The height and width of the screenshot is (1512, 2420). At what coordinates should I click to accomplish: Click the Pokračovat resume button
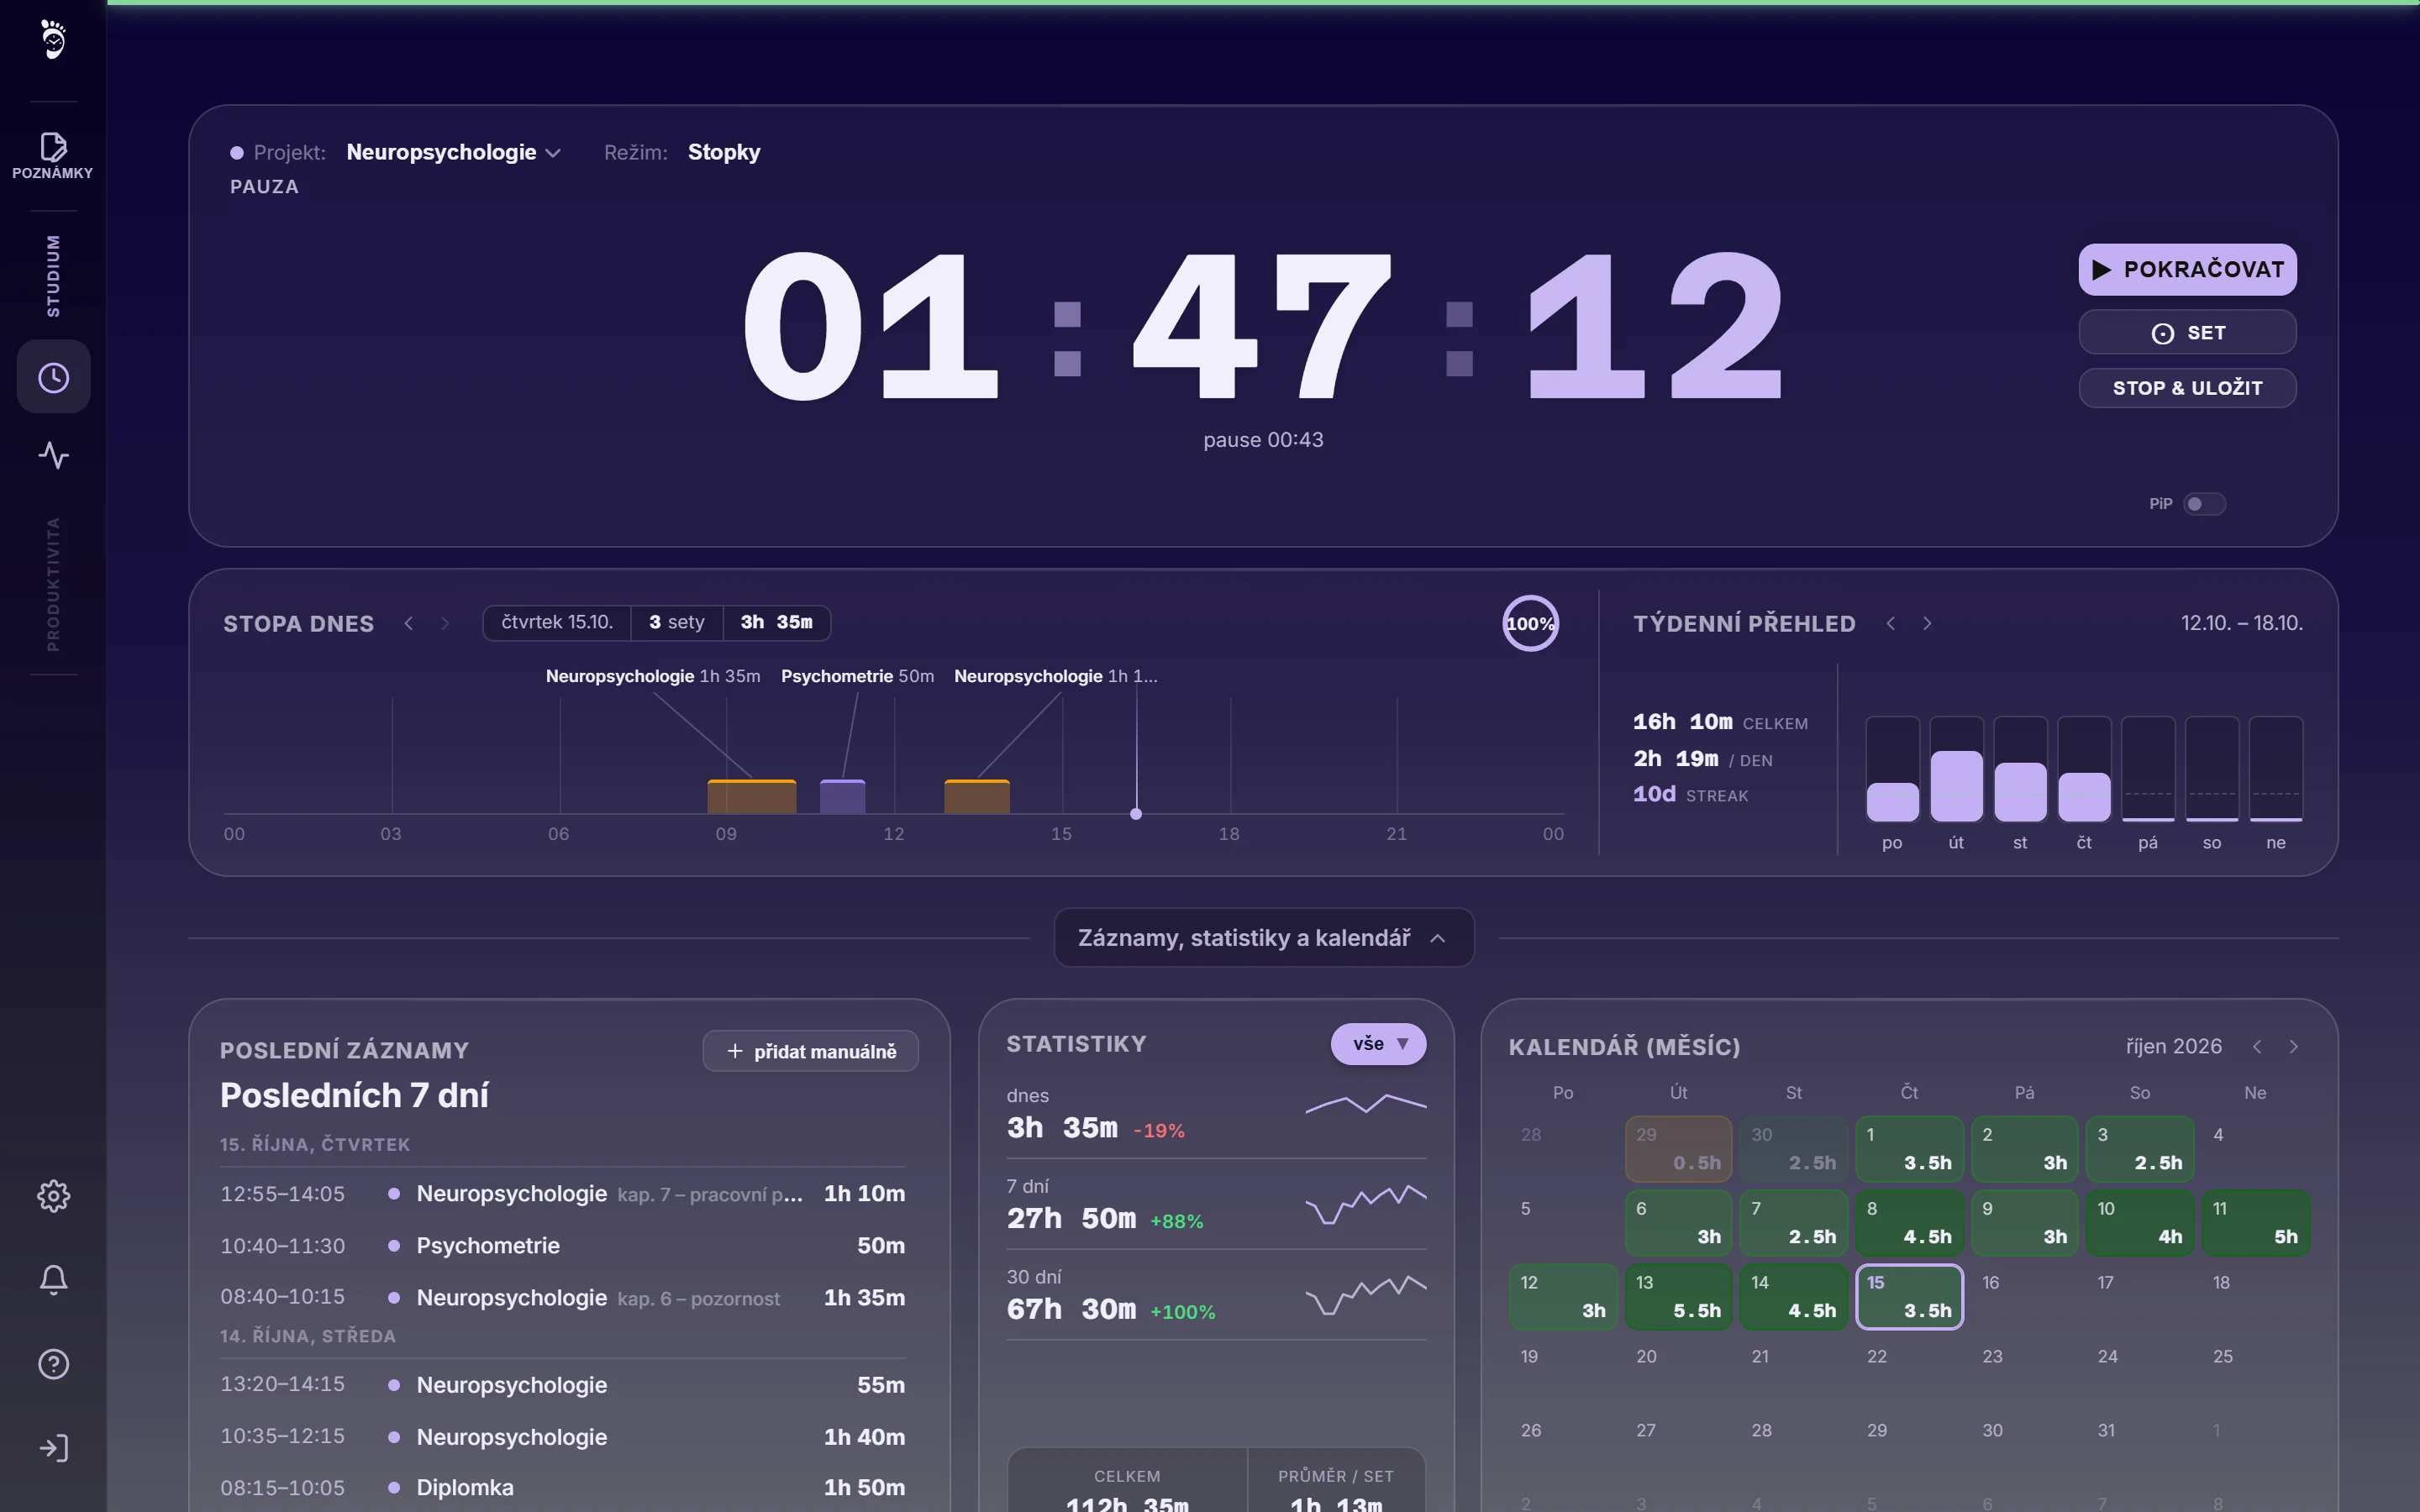coord(2187,269)
